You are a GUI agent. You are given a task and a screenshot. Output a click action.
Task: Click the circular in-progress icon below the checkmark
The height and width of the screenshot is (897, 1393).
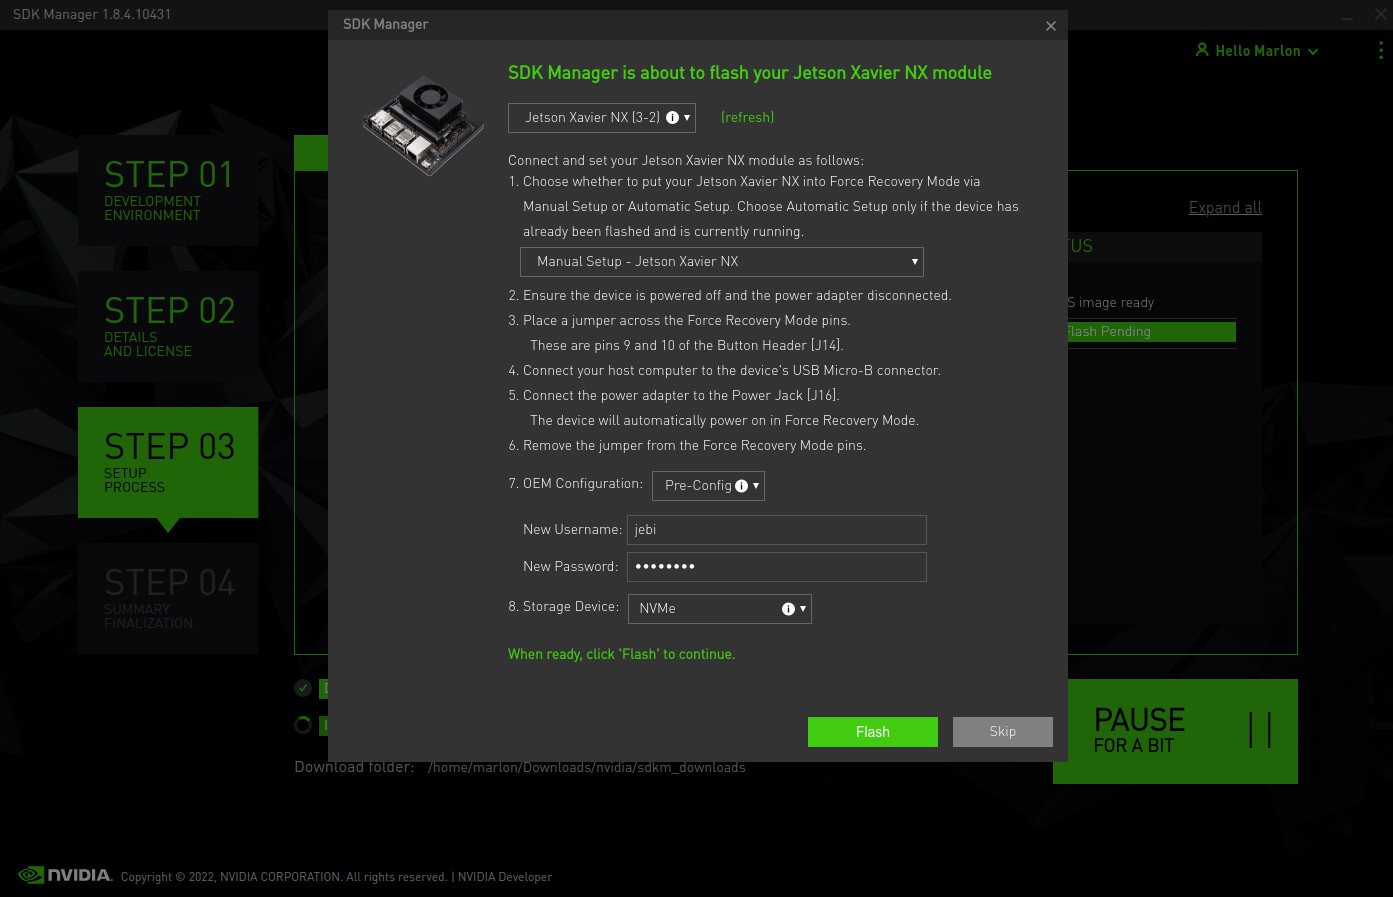coord(303,725)
